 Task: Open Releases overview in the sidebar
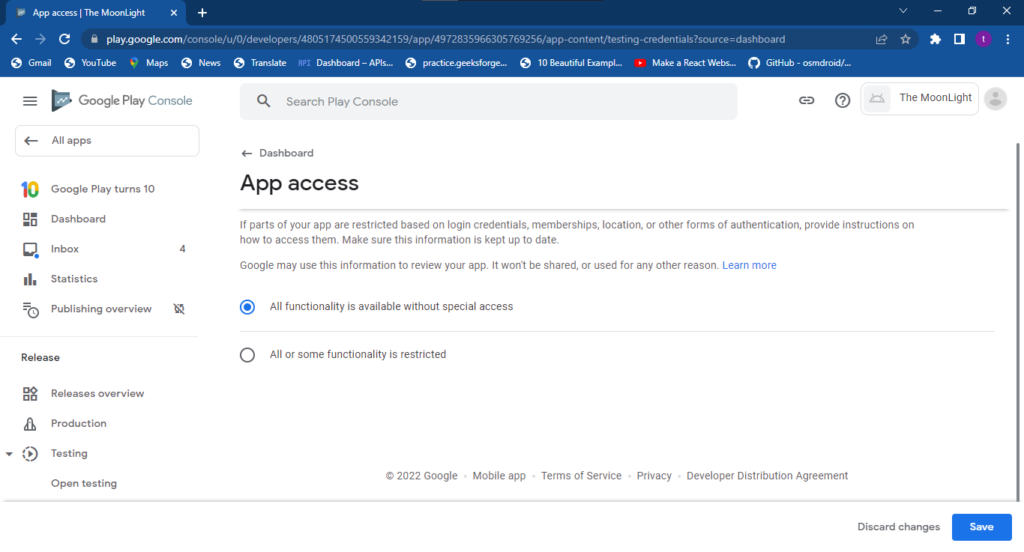[97, 393]
